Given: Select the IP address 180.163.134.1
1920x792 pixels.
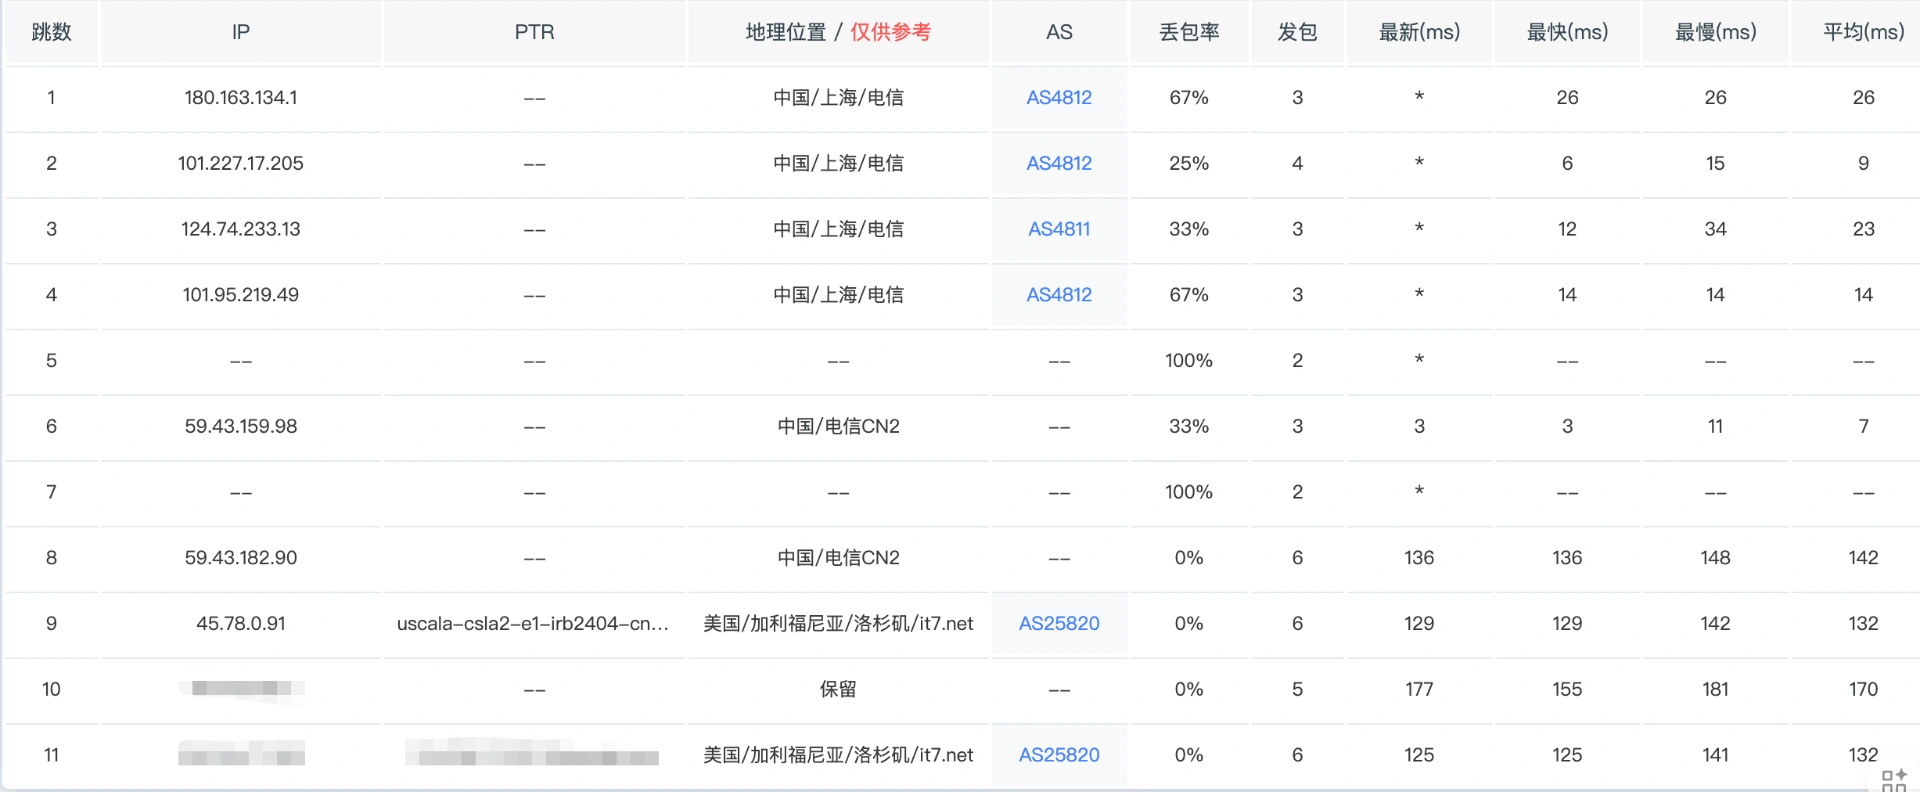Looking at the screenshot, I should point(241,98).
